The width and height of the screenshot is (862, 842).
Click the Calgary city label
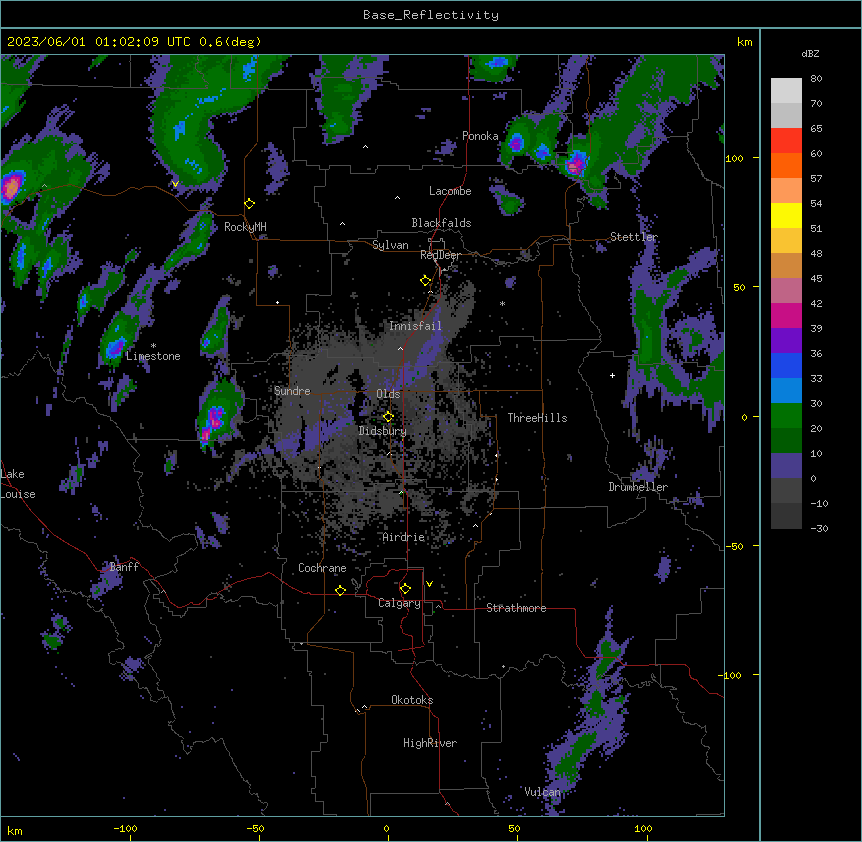click(399, 603)
